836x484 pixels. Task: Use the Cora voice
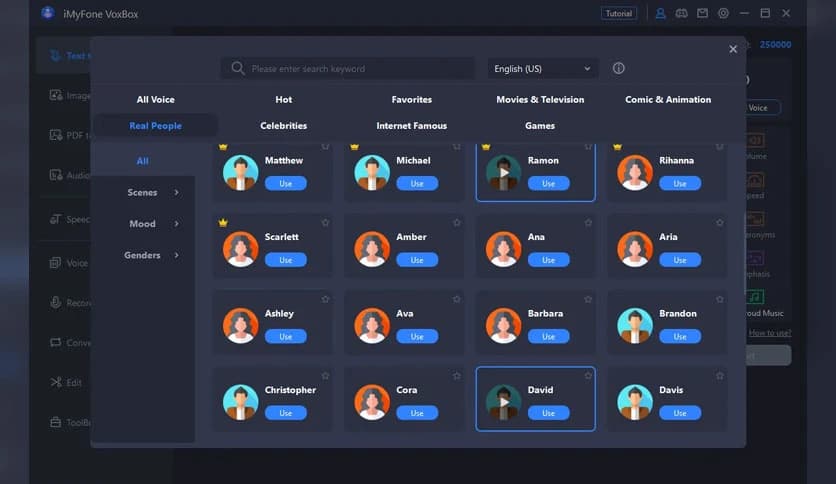417,413
